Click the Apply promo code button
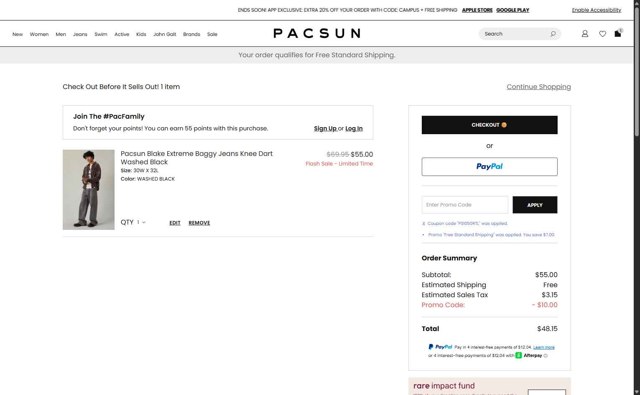 pos(535,205)
